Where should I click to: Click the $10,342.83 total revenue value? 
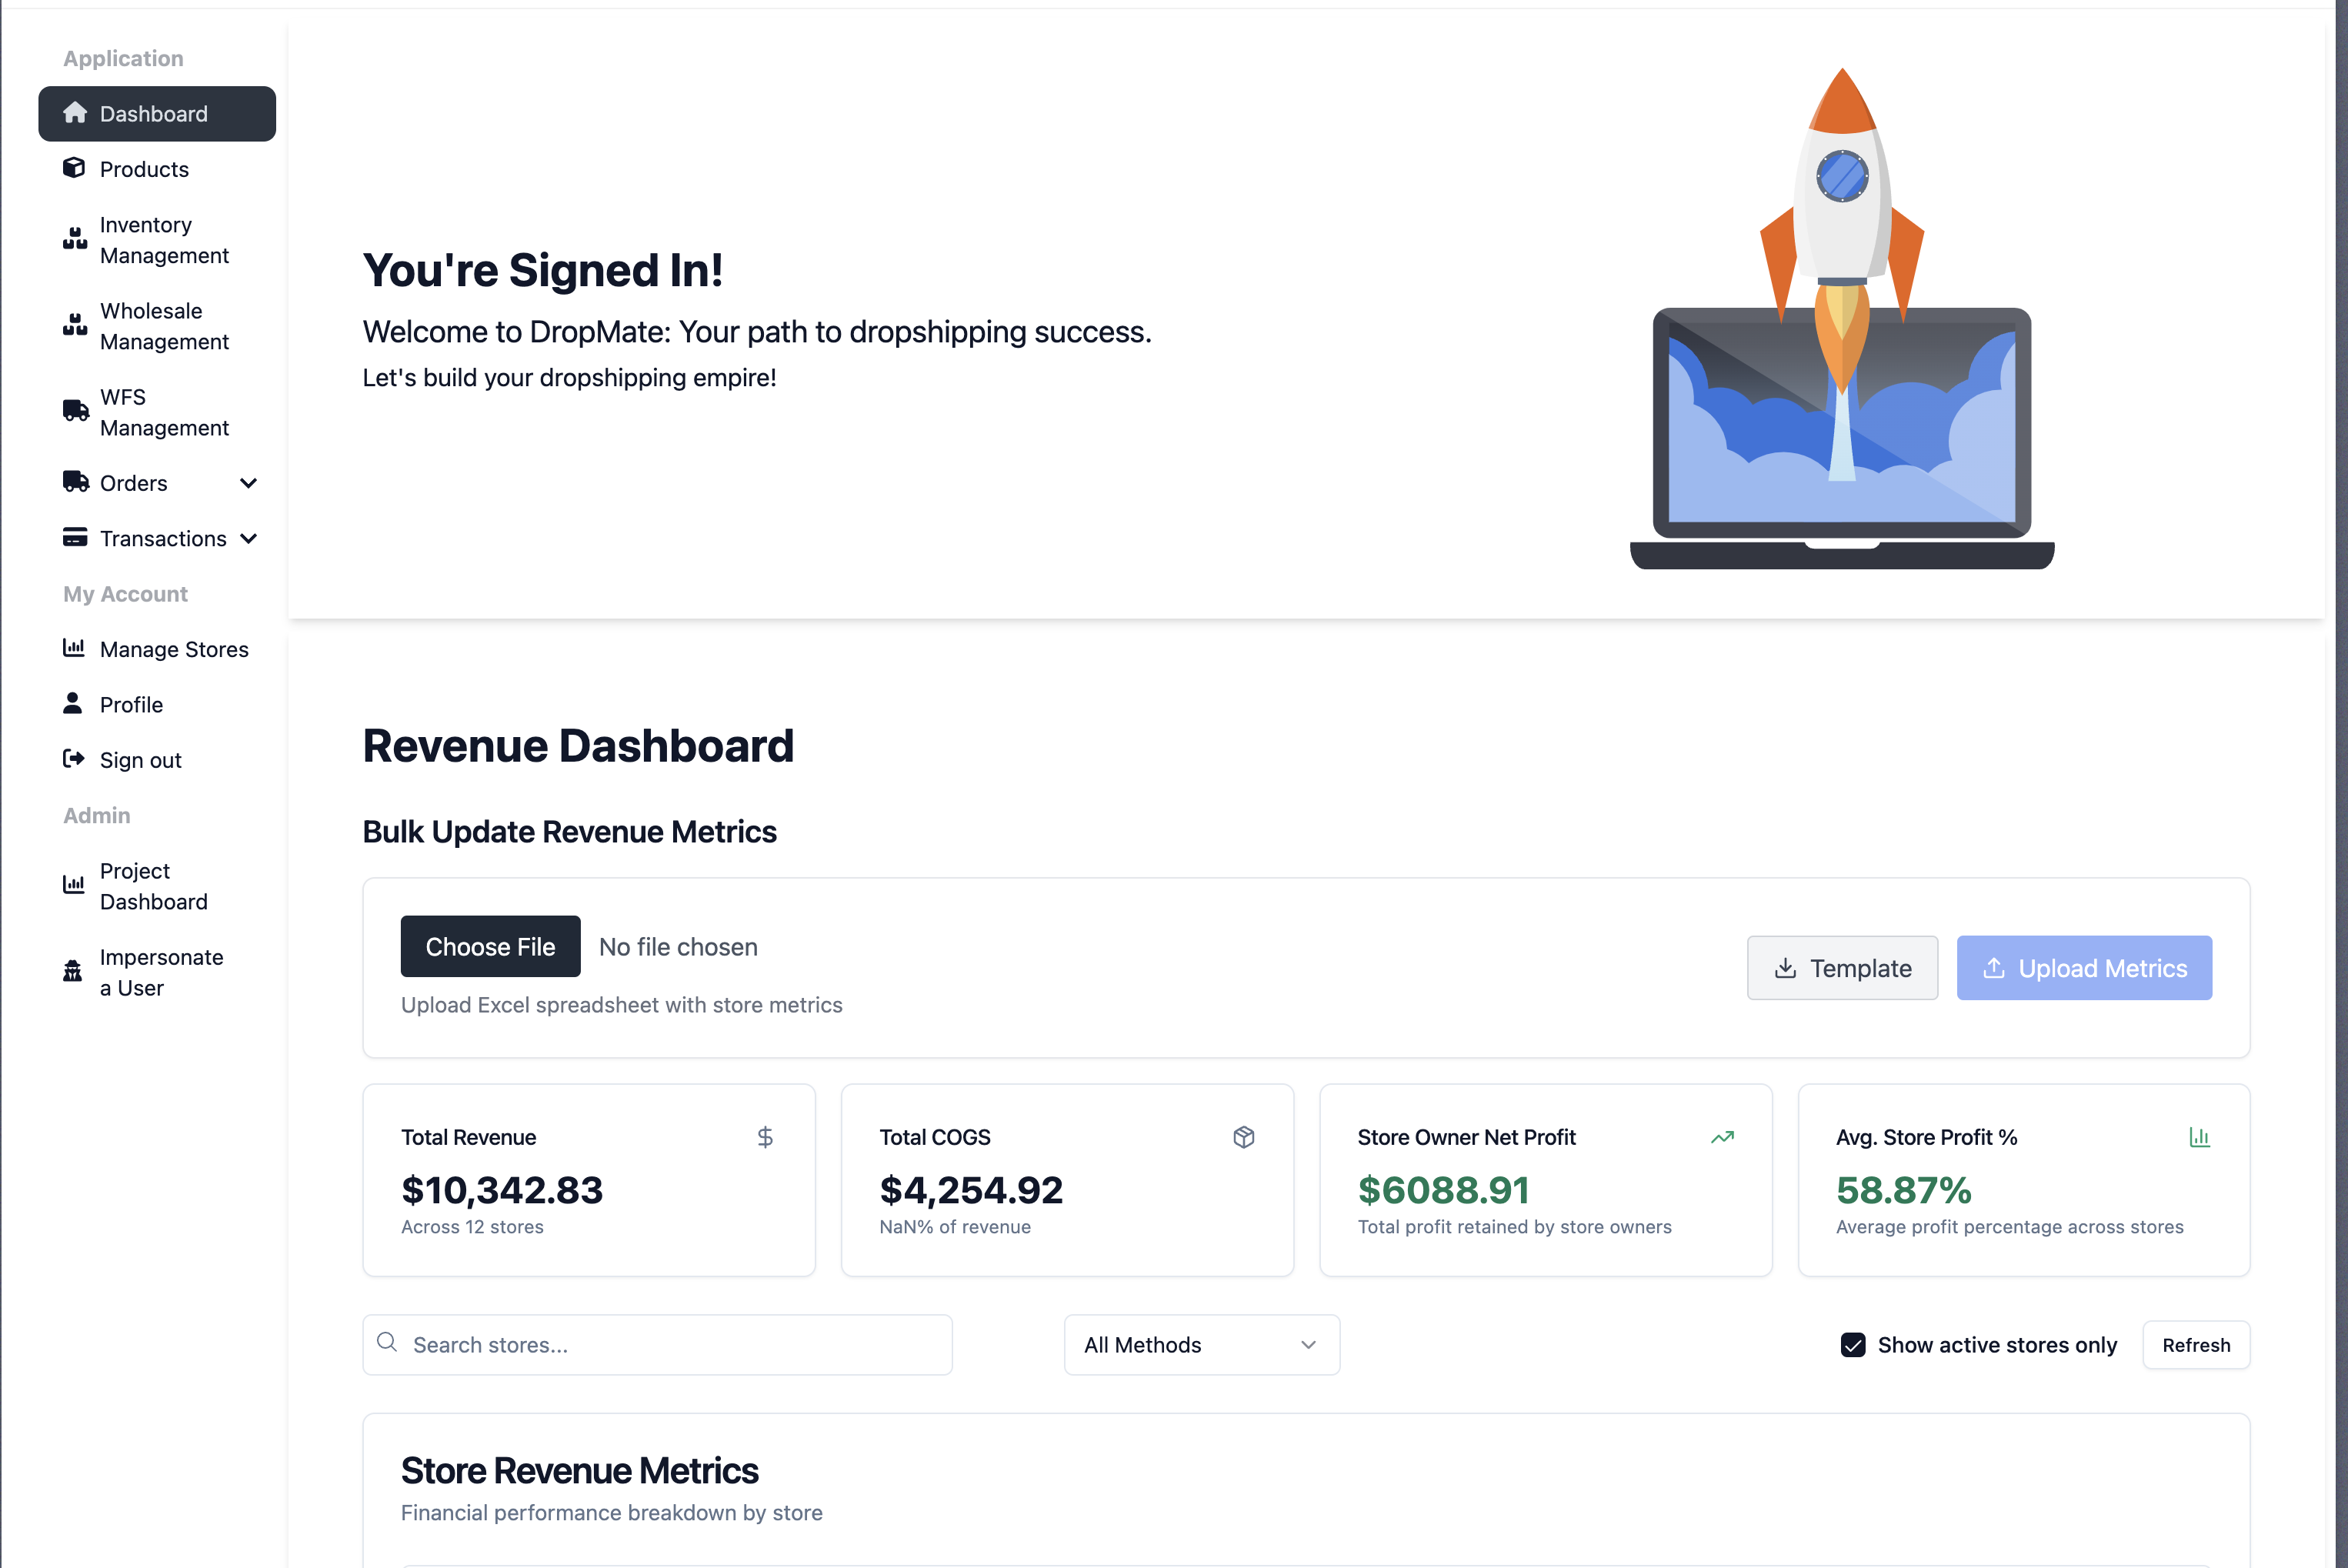coord(502,1190)
